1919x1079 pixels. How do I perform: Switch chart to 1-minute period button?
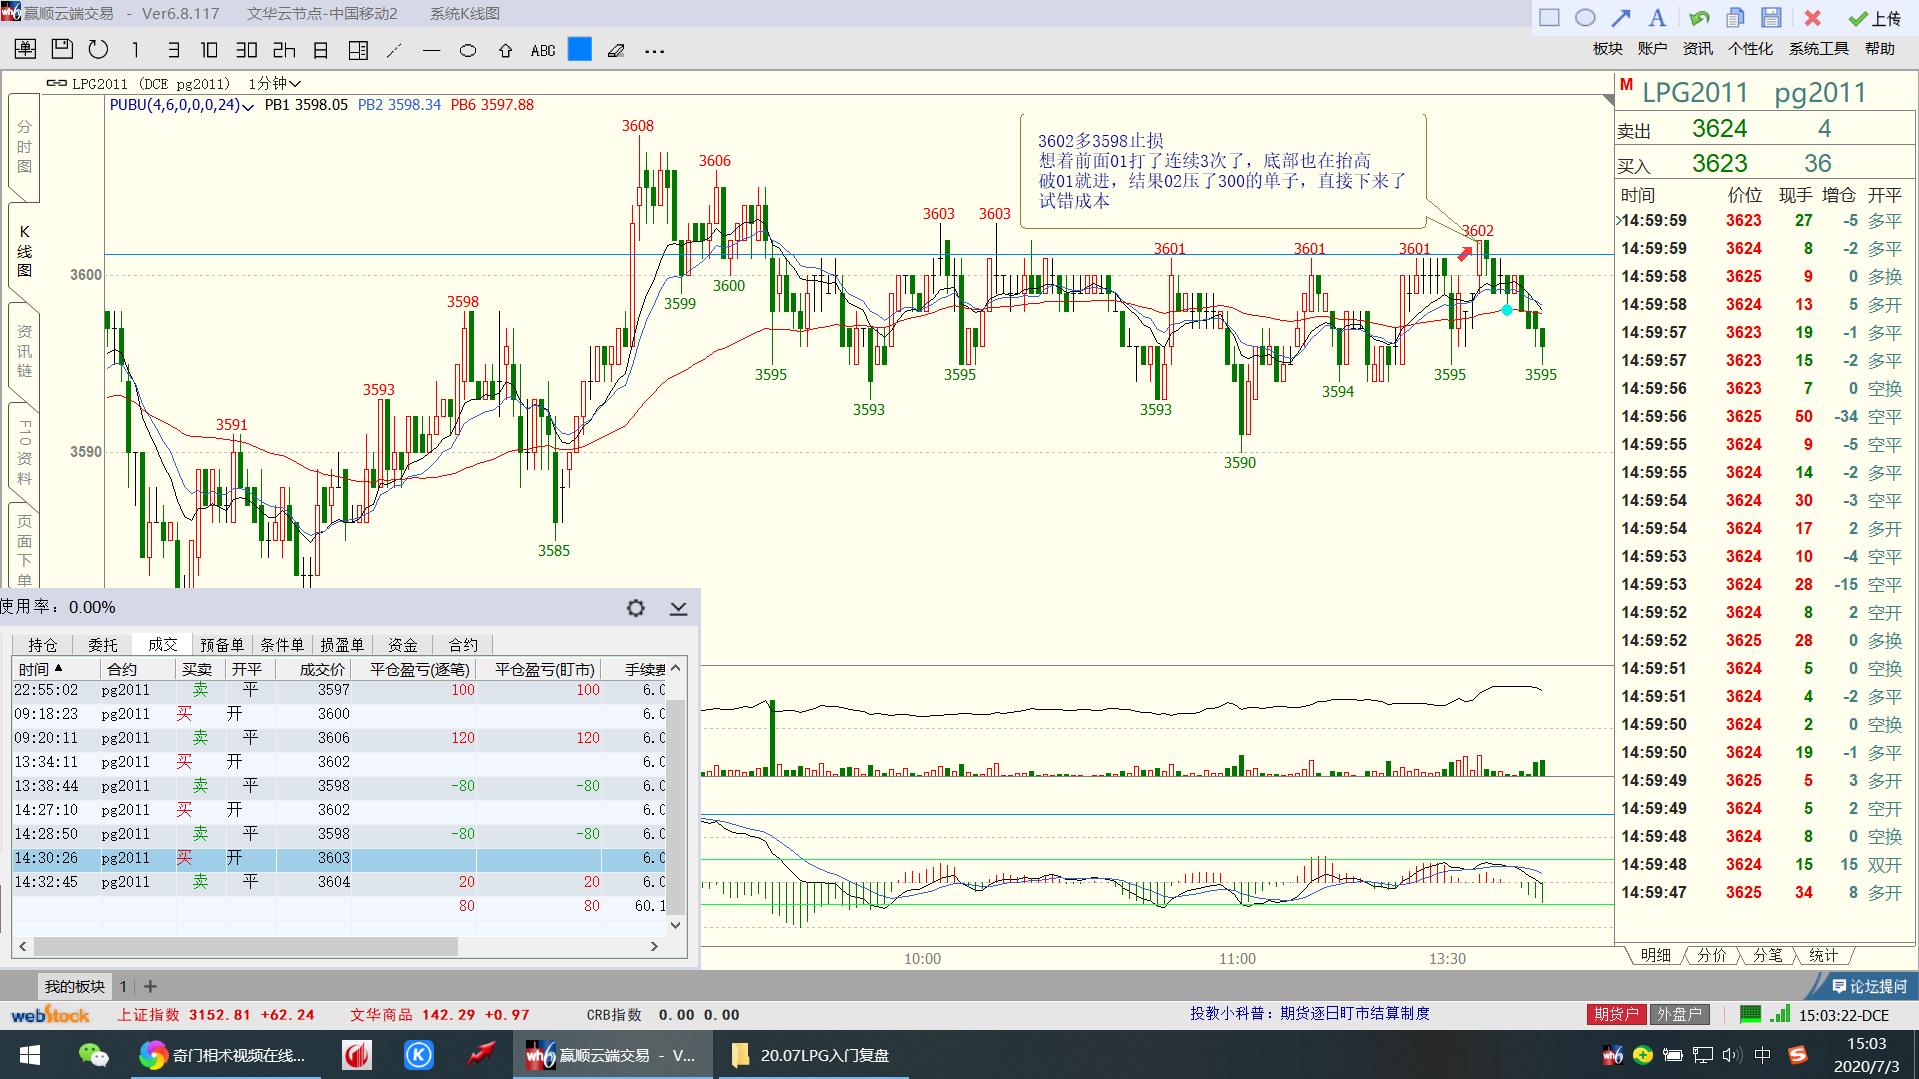click(135, 50)
